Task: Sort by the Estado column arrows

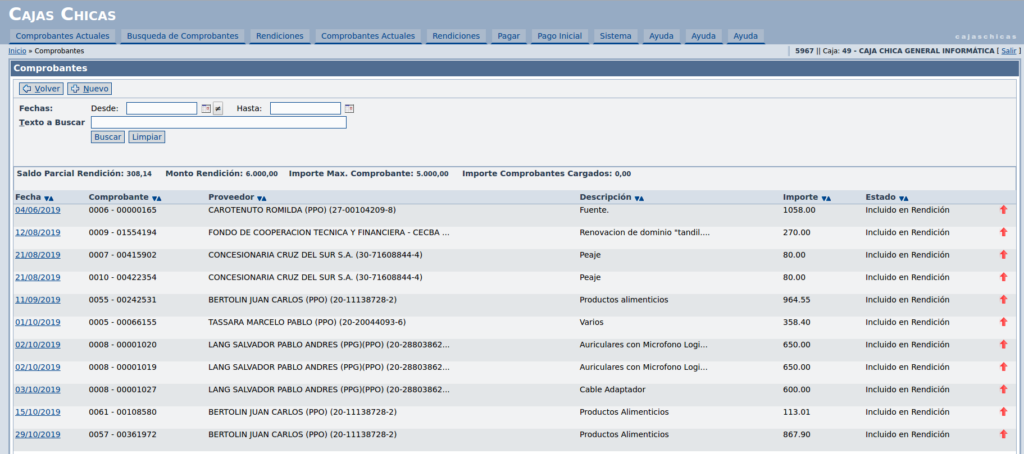Action: click(x=904, y=198)
